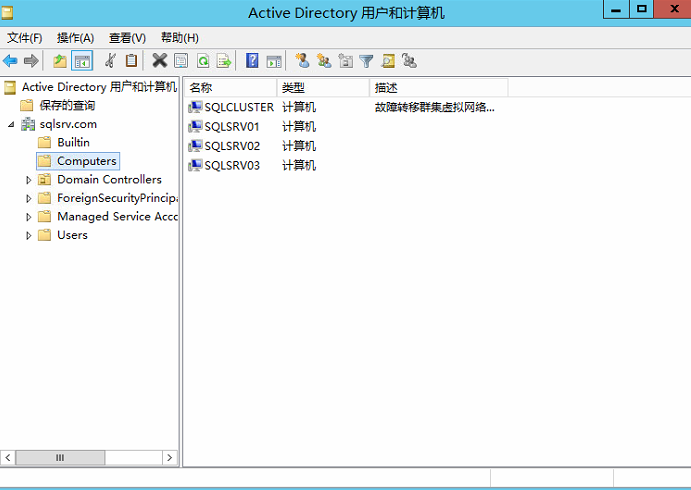
Task: Open the 查看(V) menu
Action: (127, 38)
